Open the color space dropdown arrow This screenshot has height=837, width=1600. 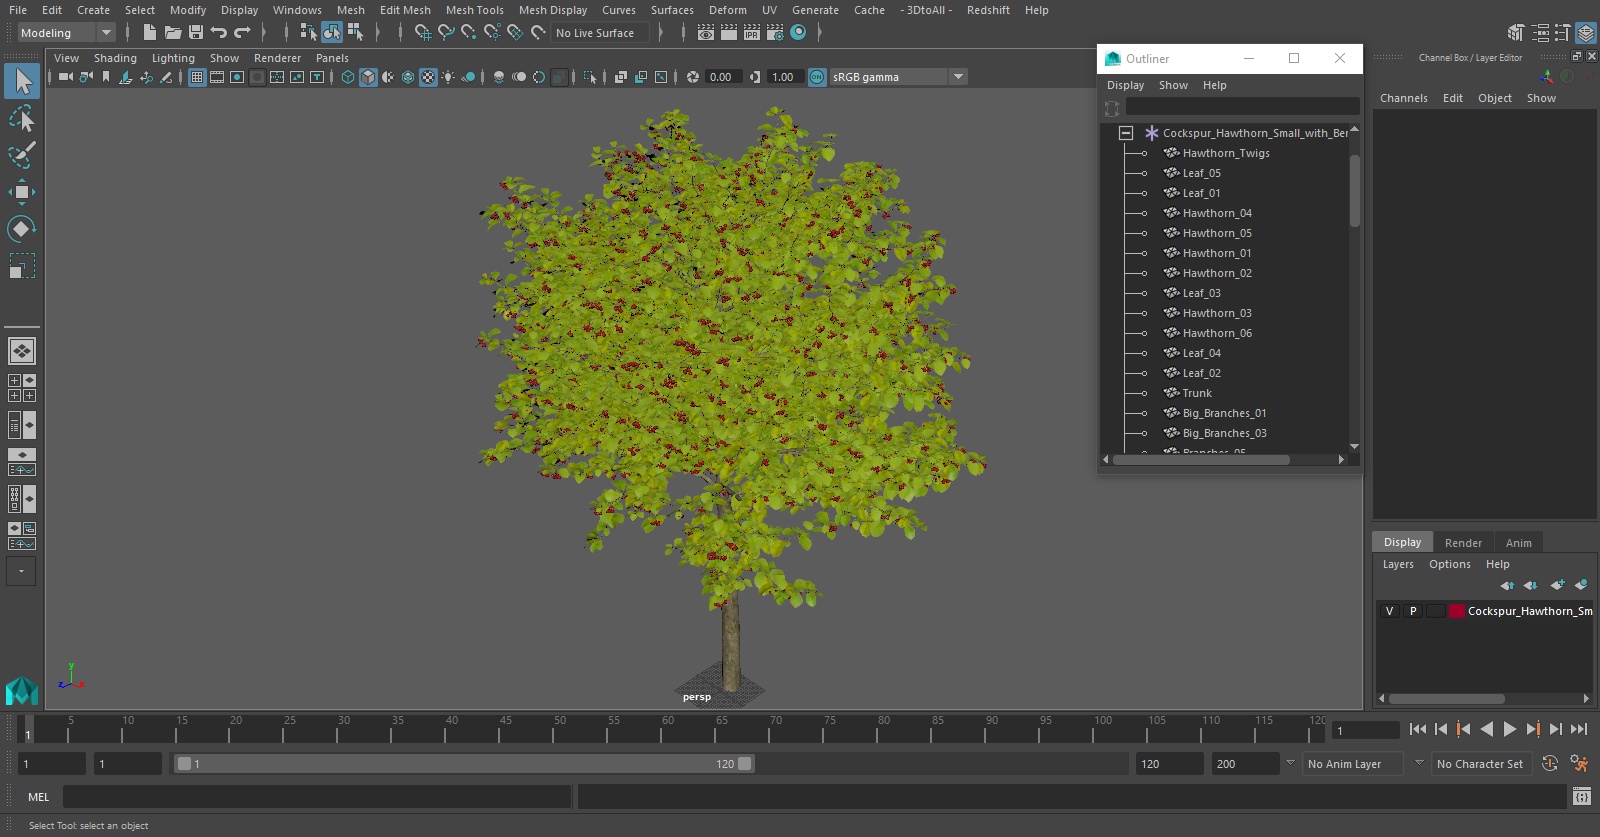pos(958,77)
